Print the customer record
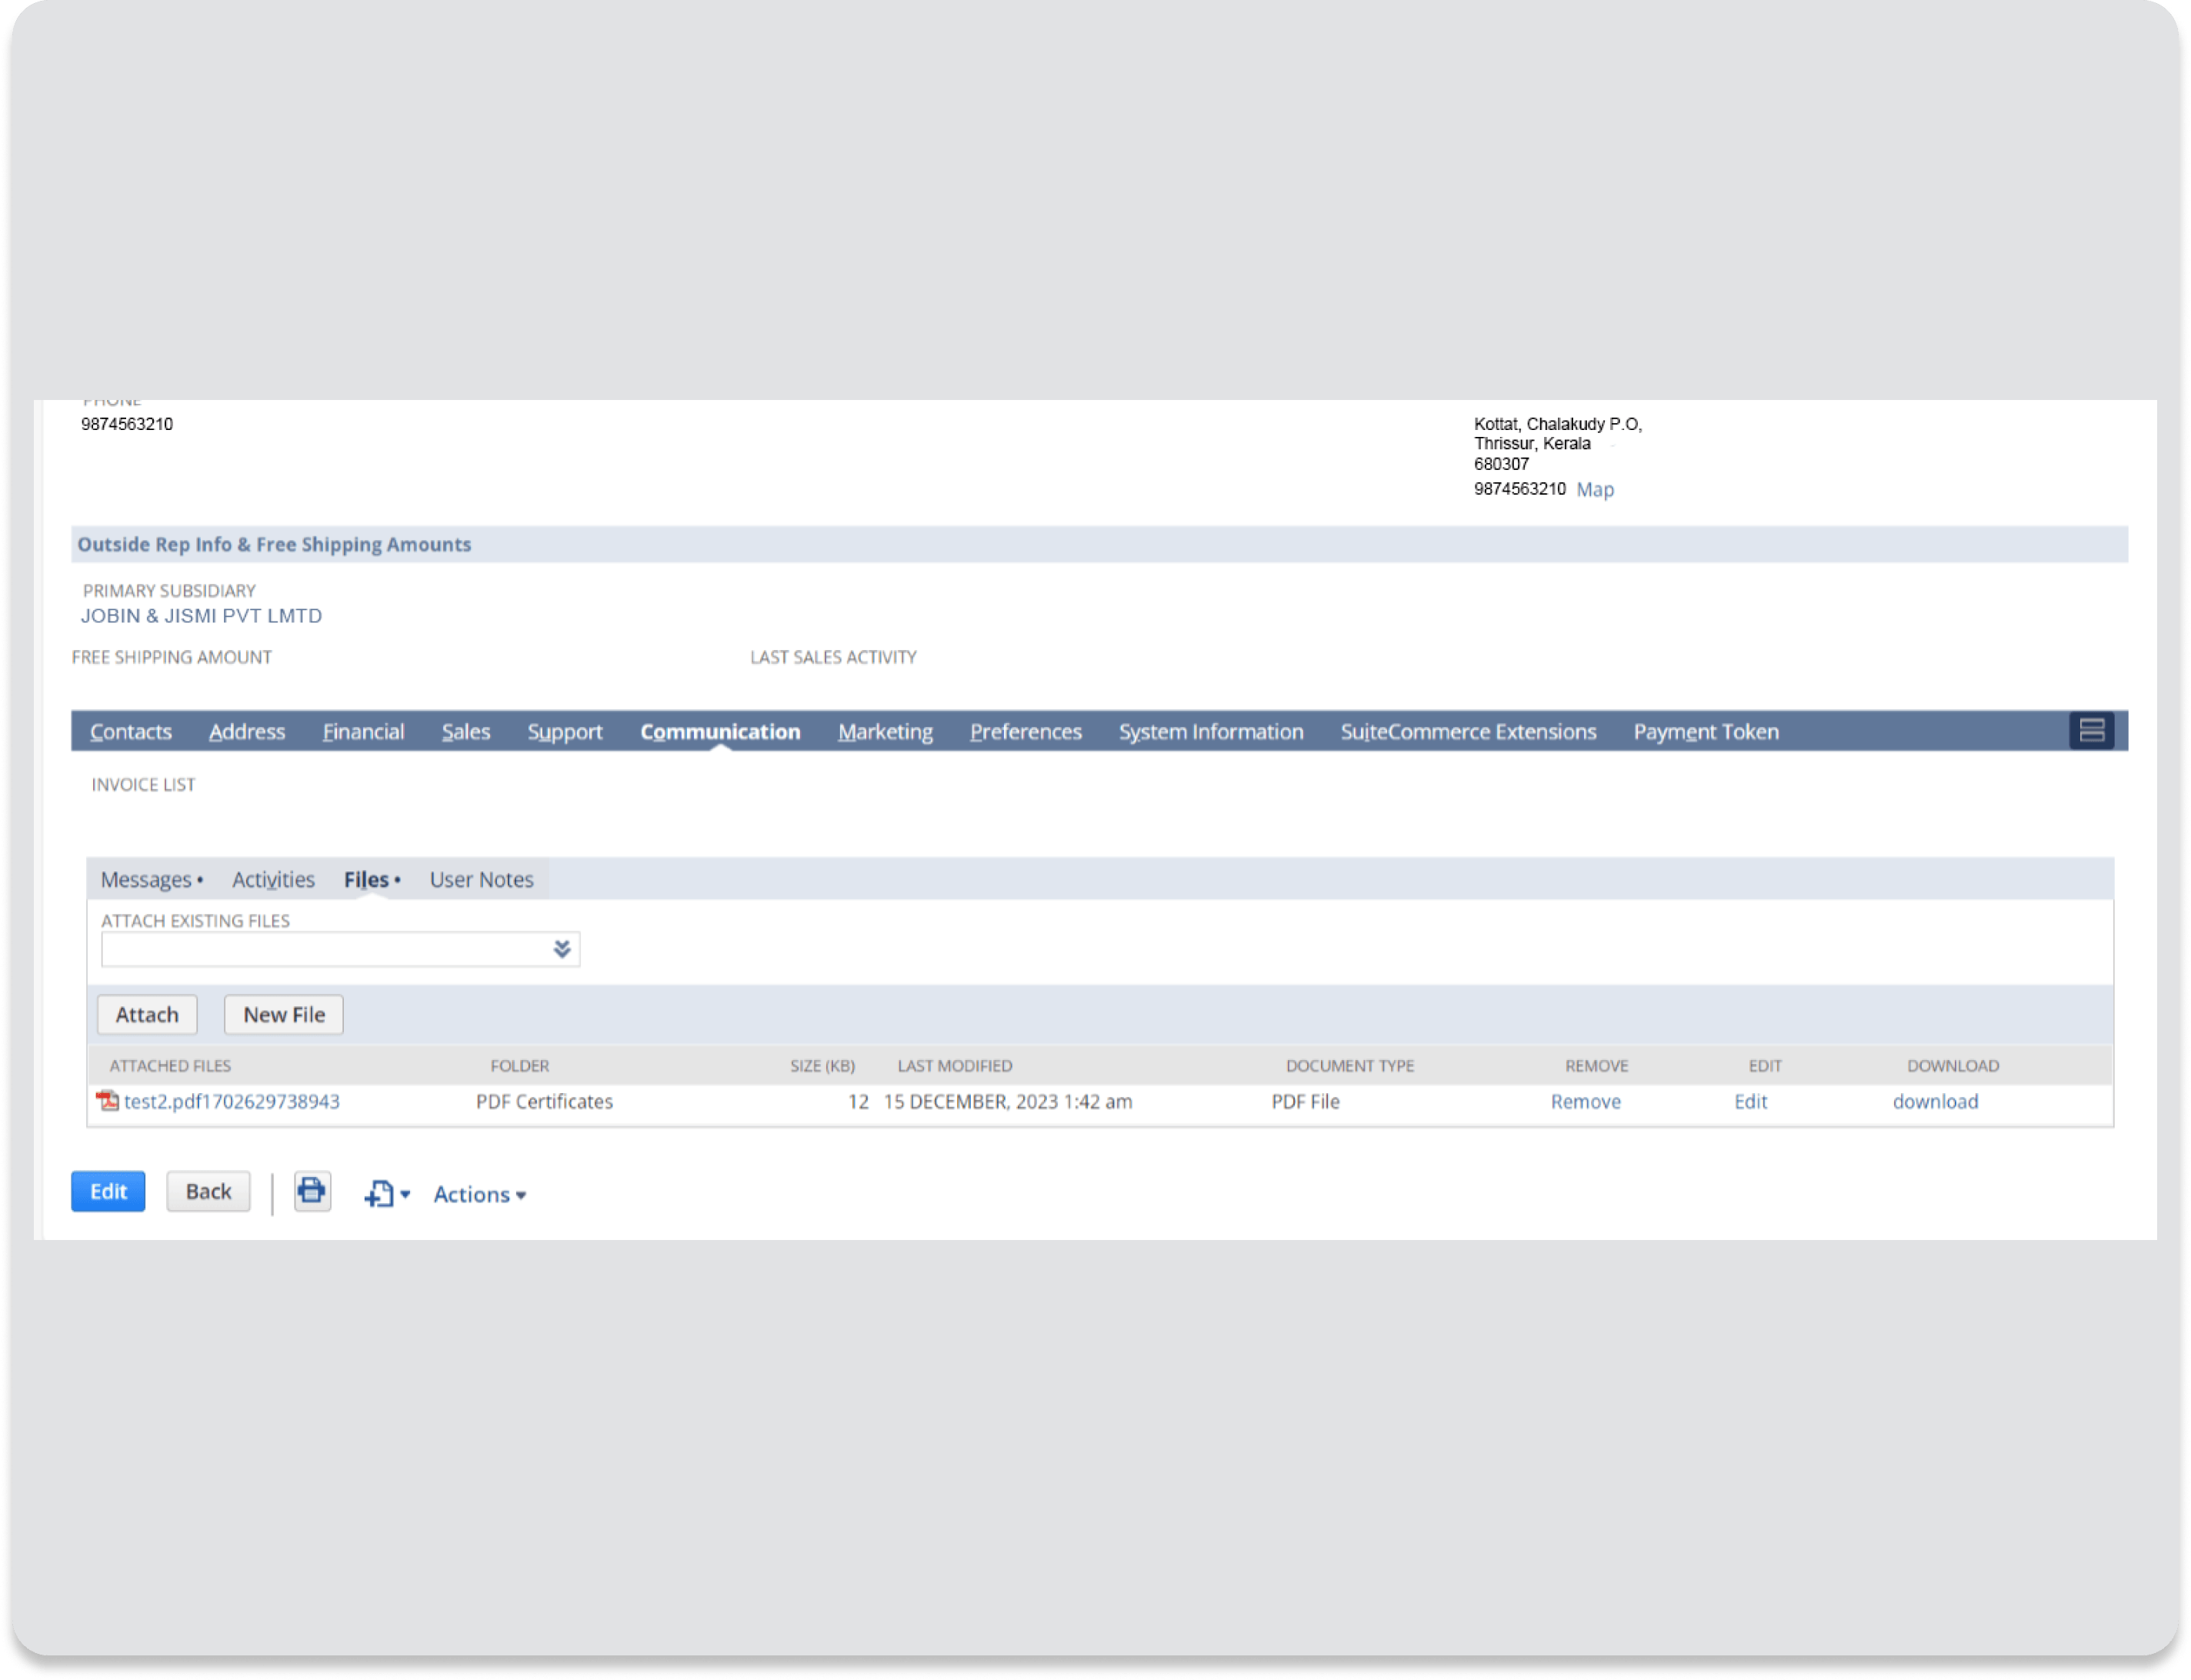The width and height of the screenshot is (2191, 1680). pyautogui.click(x=311, y=1191)
